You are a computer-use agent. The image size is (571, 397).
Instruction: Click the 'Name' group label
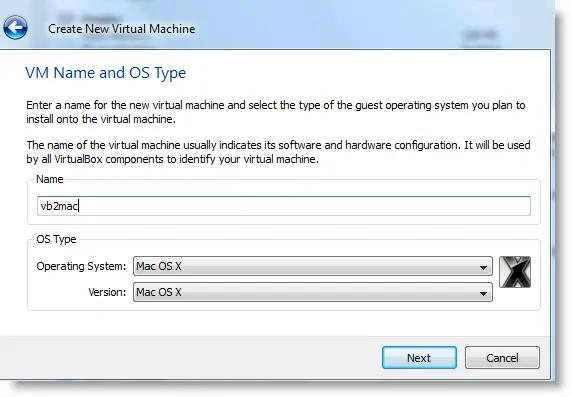(x=50, y=179)
